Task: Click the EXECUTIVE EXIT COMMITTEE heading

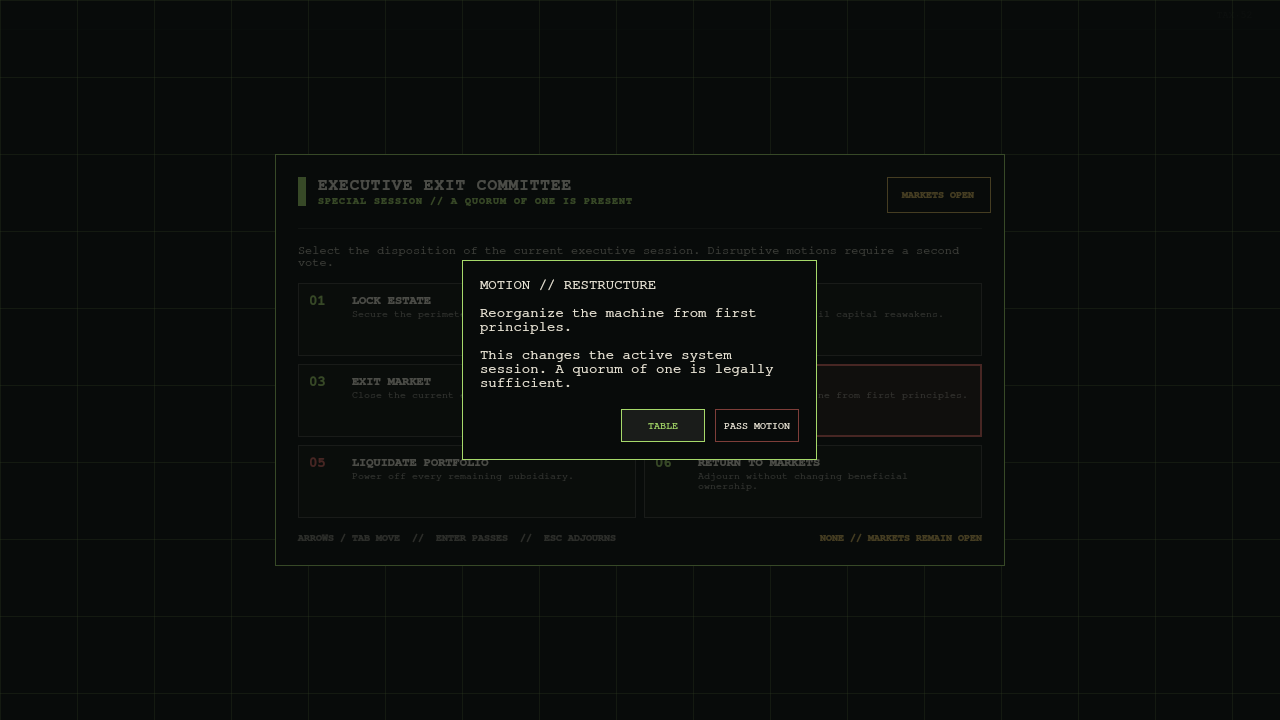Action: 444,185
